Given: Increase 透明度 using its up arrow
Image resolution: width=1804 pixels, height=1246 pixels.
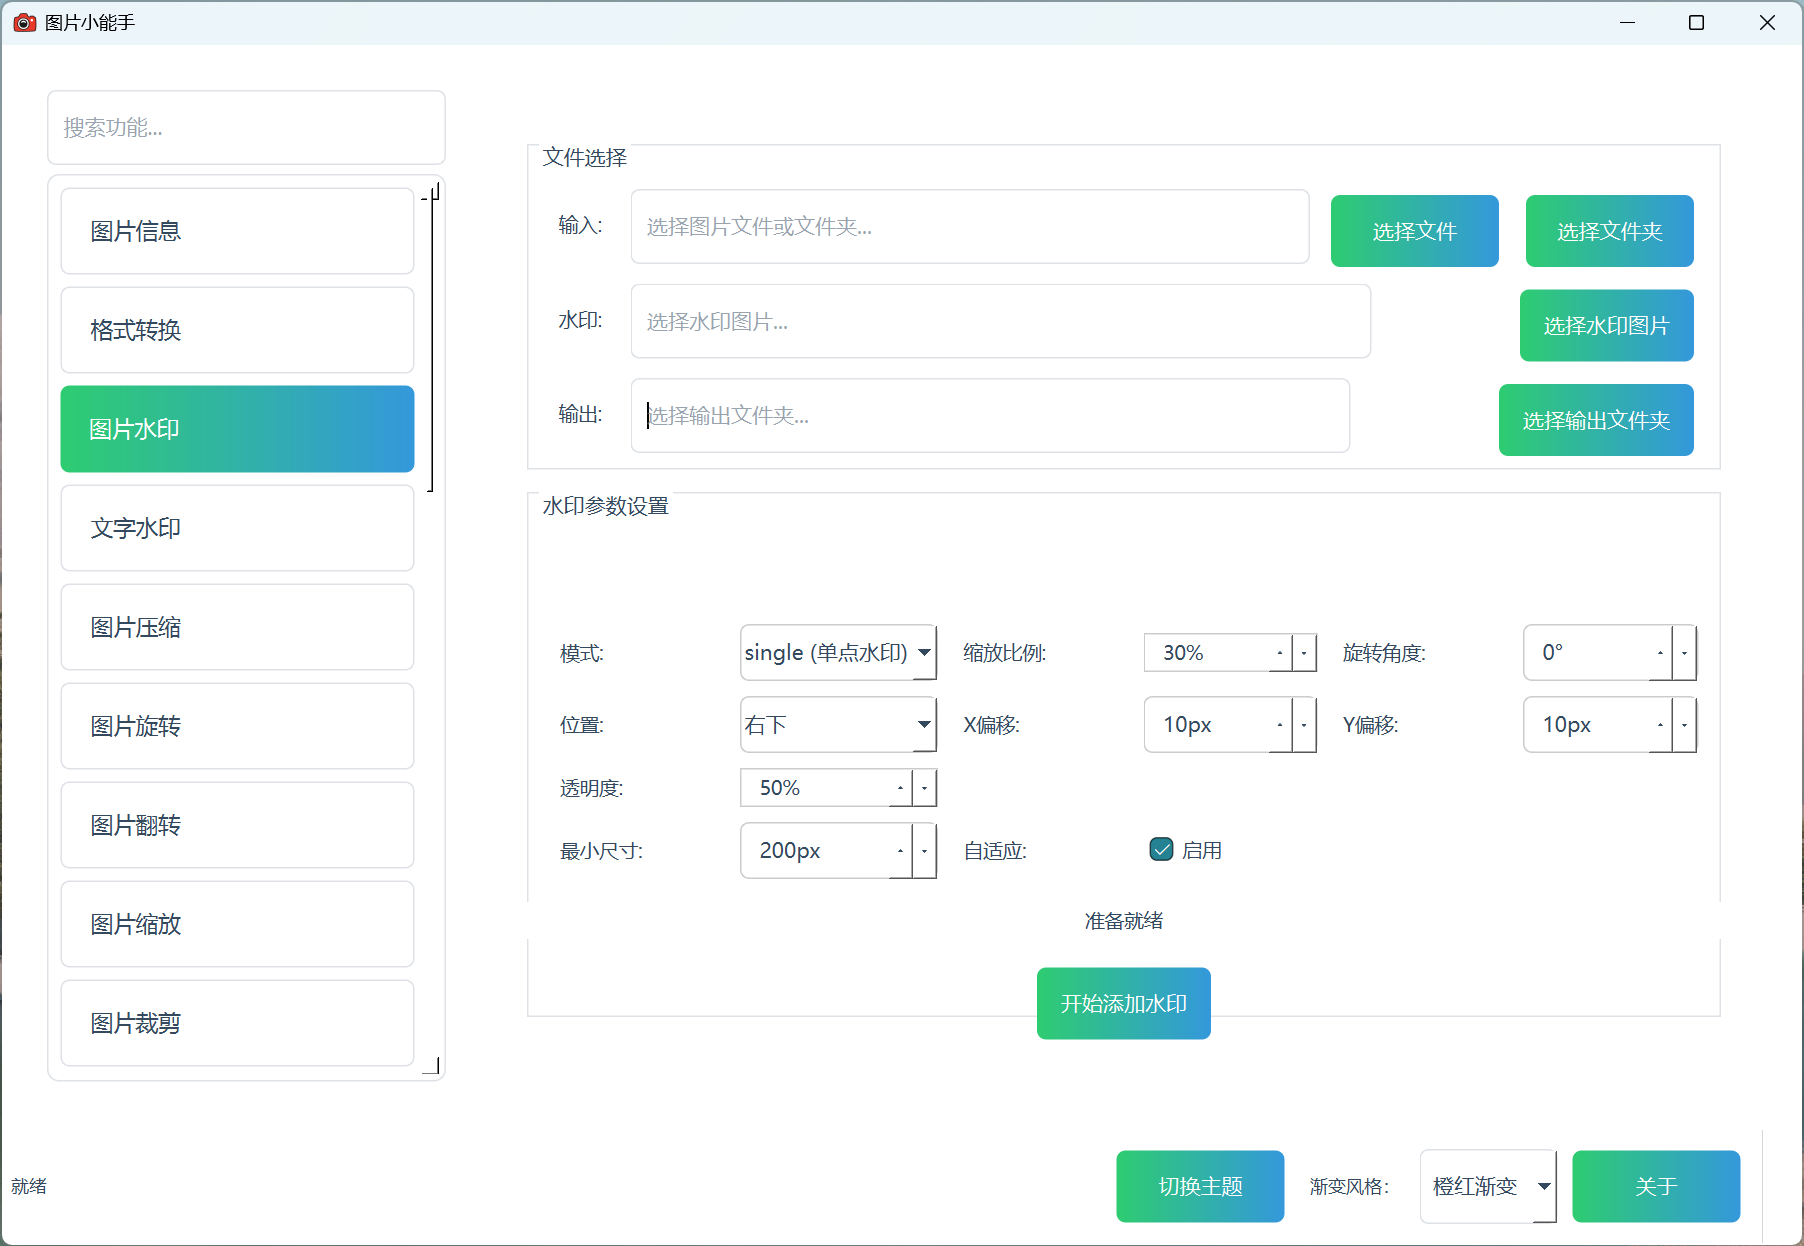Looking at the screenshot, I should click(x=899, y=781).
